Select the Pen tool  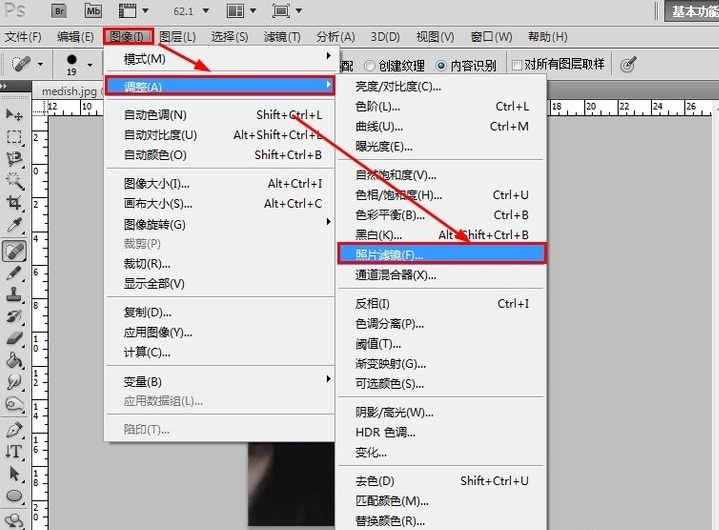click(14, 430)
